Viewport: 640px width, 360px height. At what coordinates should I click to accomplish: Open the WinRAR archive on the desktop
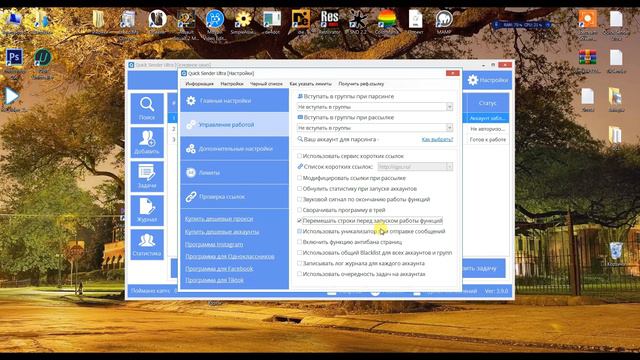587,58
